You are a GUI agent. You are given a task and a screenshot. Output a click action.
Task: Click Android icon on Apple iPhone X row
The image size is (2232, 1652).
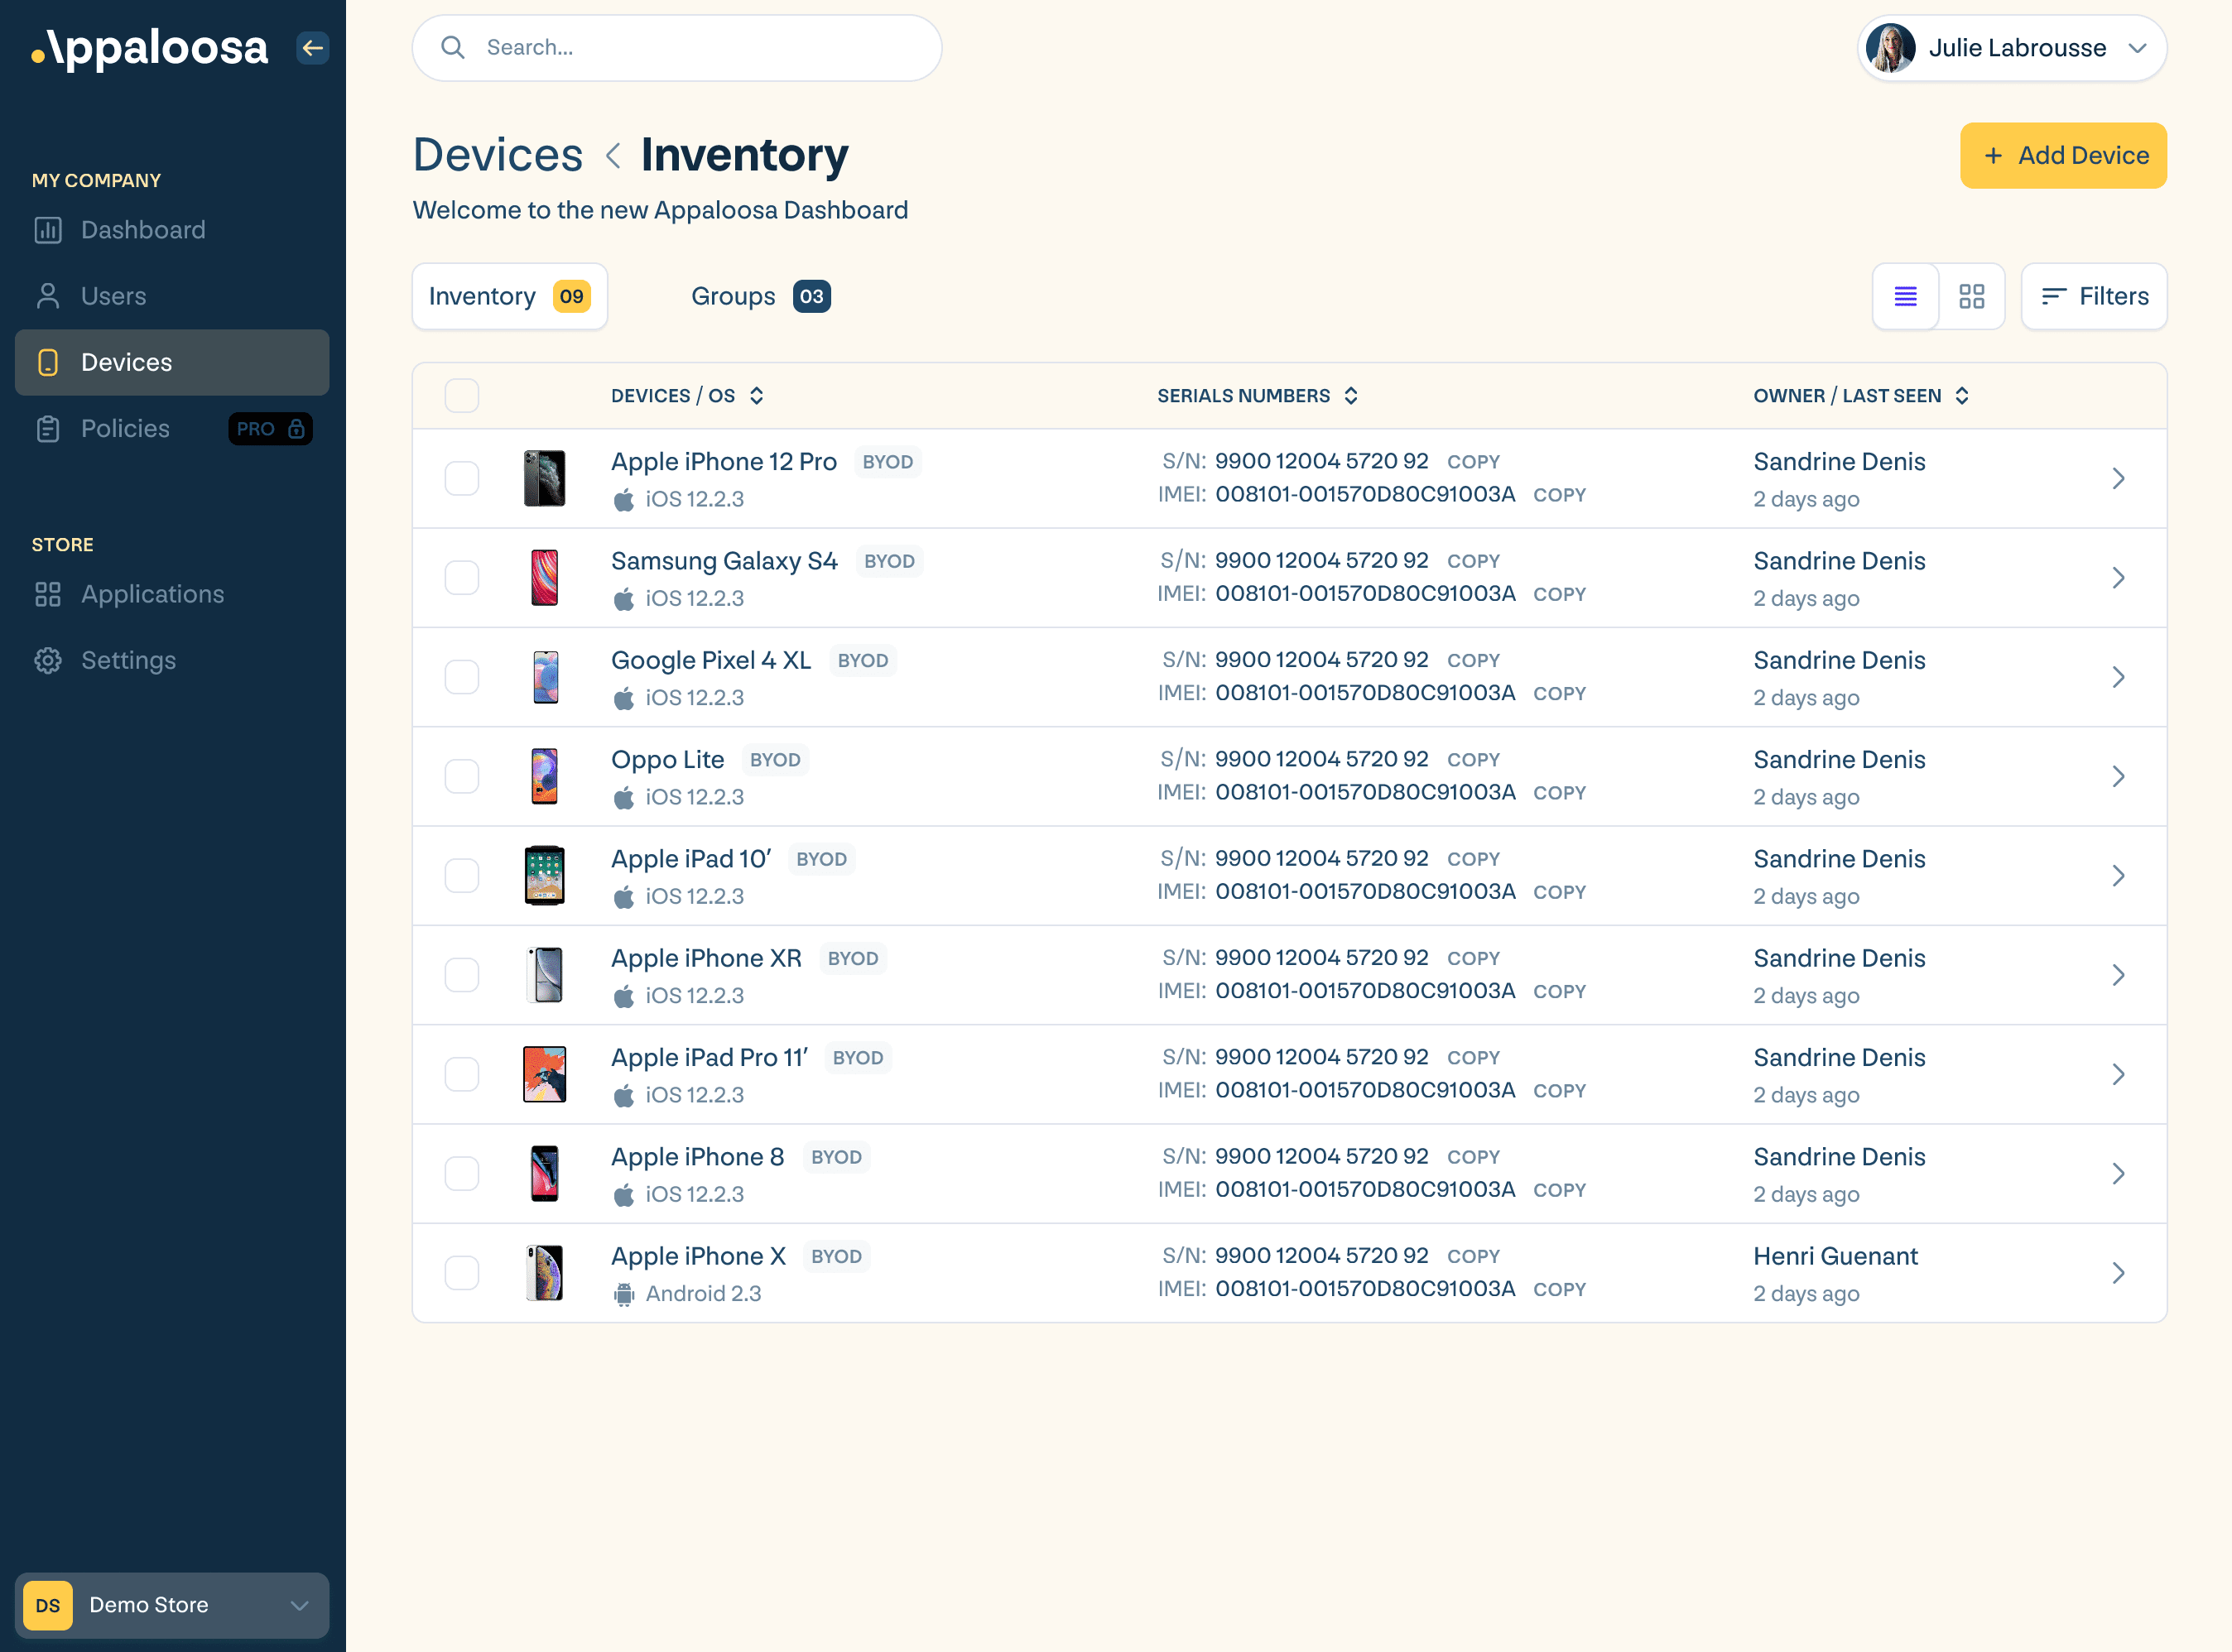[624, 1294]
